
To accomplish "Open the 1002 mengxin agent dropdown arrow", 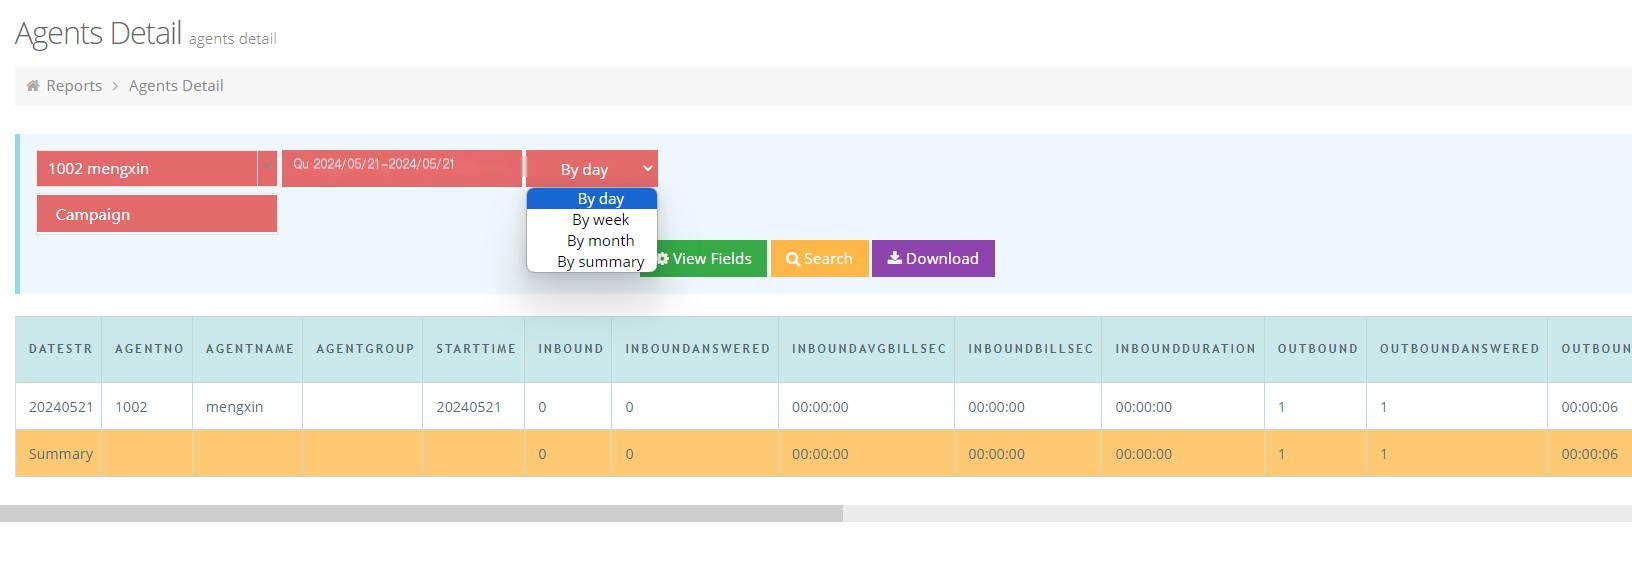I will 267,168.
